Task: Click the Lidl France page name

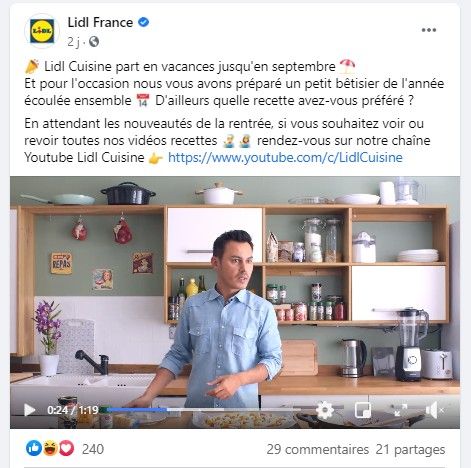Action: pos(100,22)
